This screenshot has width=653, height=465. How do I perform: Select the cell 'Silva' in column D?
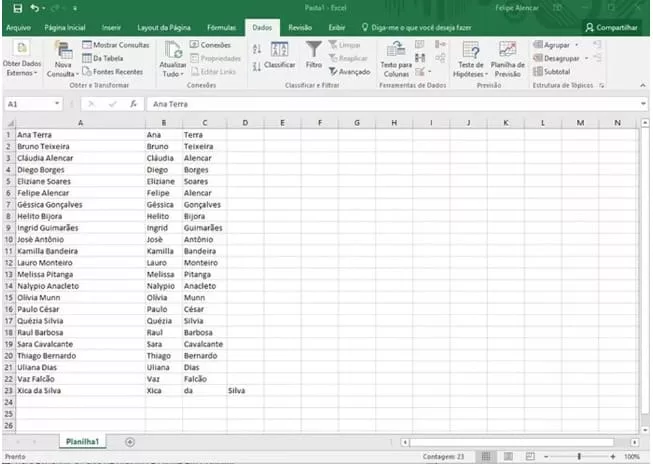(245, 391)
